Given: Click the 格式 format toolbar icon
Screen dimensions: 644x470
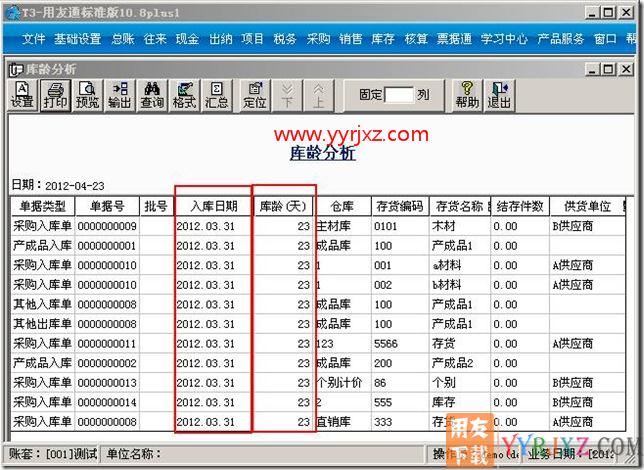Looking at the screenshot, I should pos(184,95).
